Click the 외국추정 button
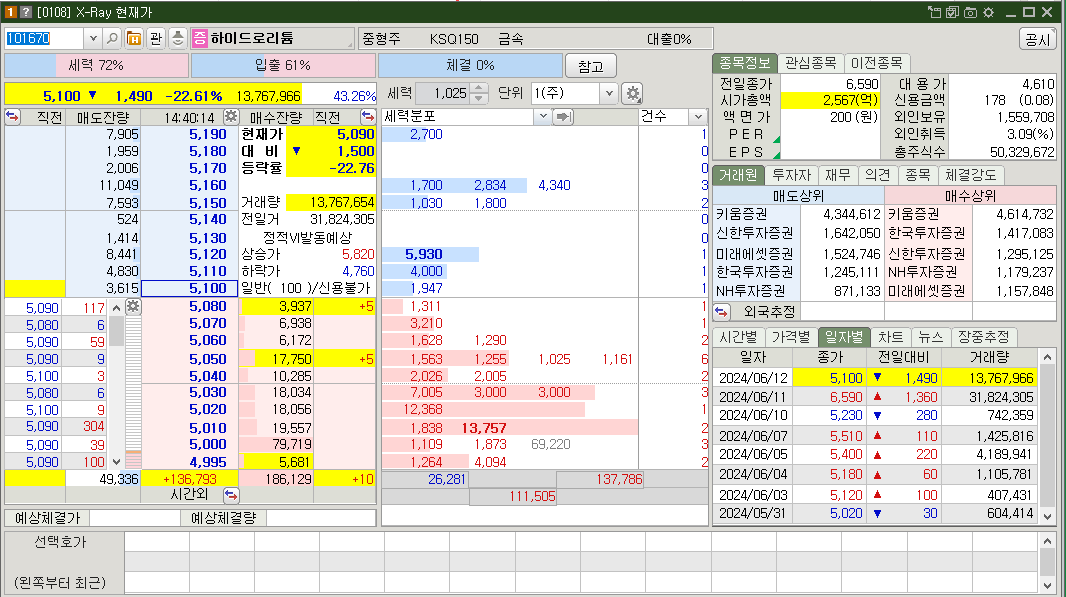Viewport: 1066px width, 597px height. (770, 312)
